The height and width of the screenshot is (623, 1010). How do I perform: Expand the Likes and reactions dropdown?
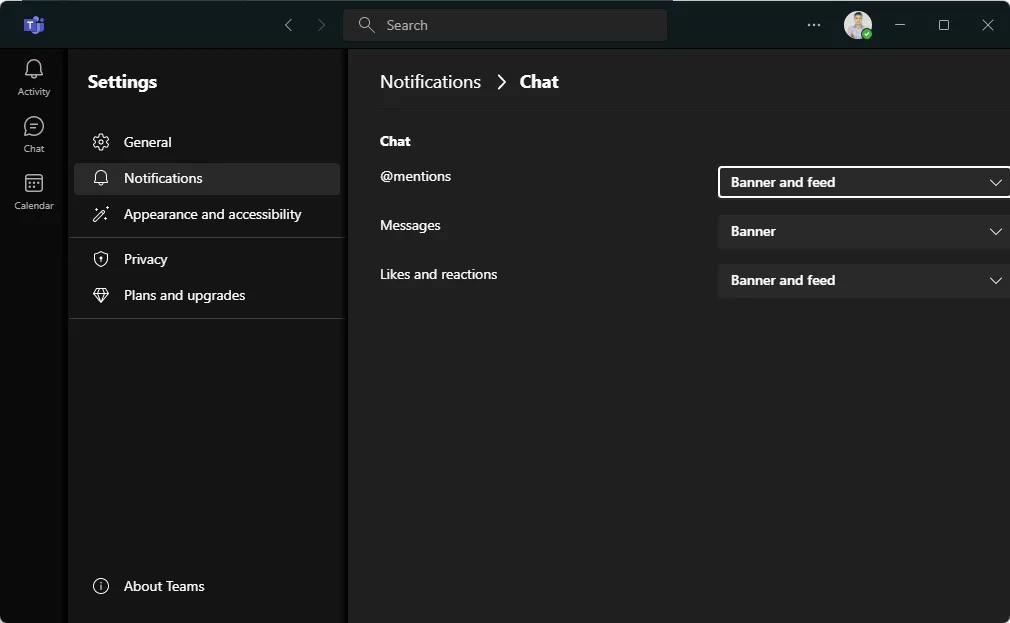click(x=864, y=280)
